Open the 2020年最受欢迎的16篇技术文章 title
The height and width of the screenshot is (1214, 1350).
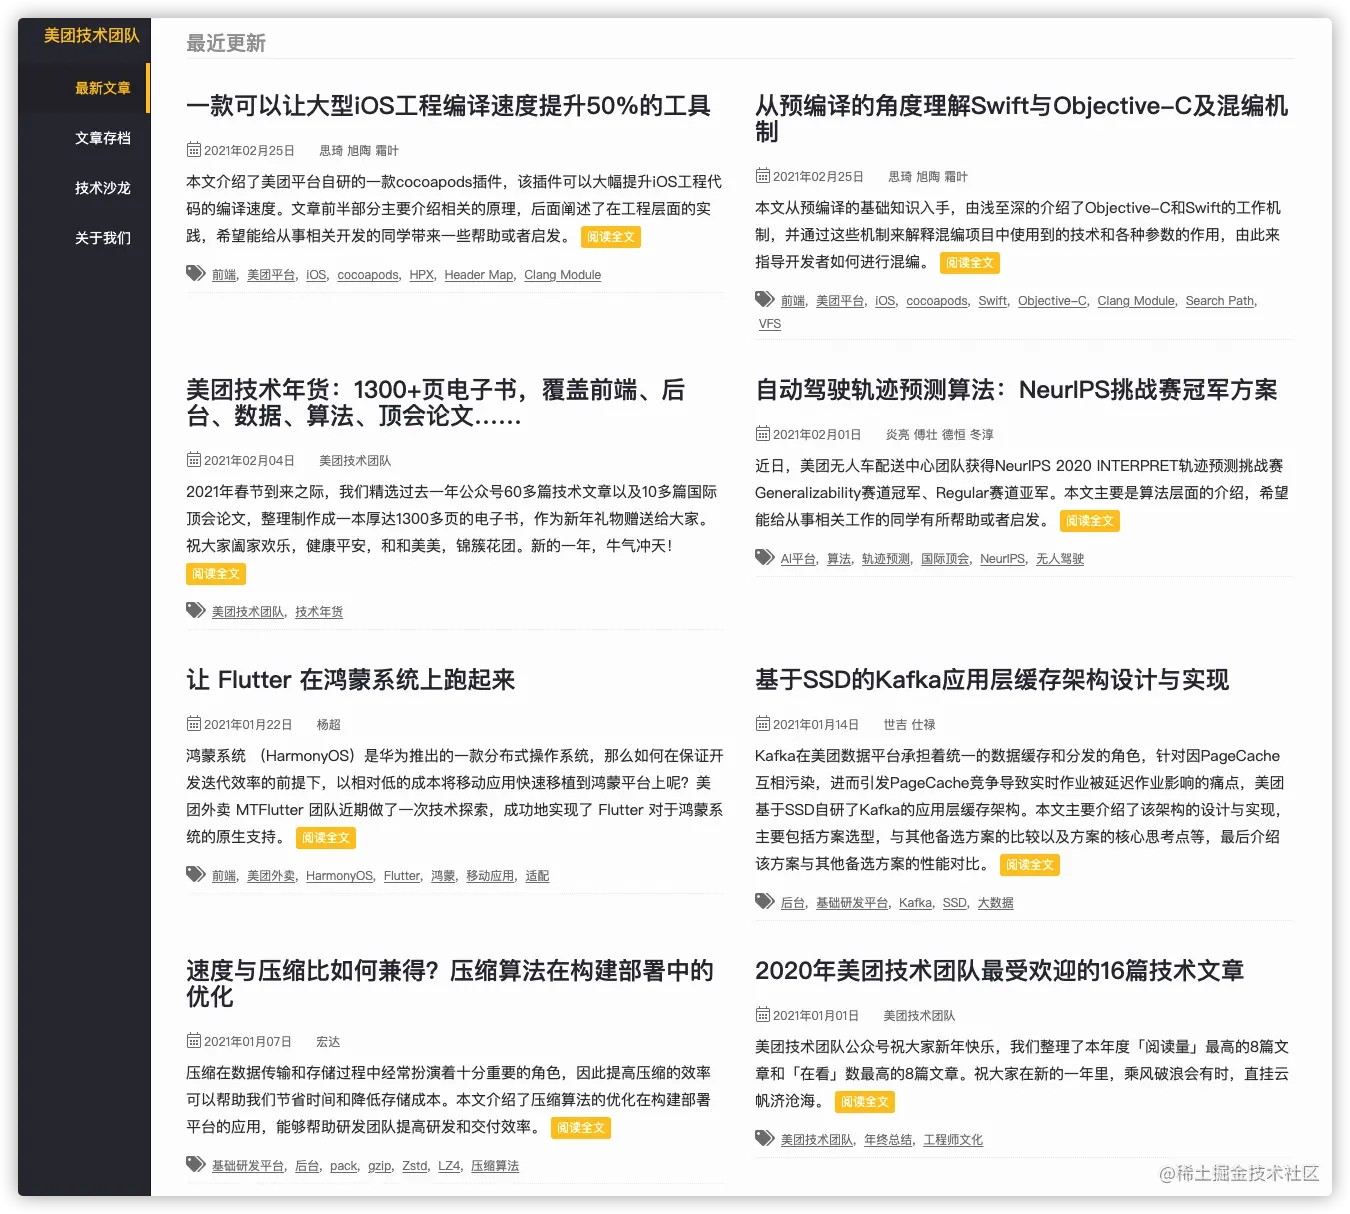click(x=999, y=971)
